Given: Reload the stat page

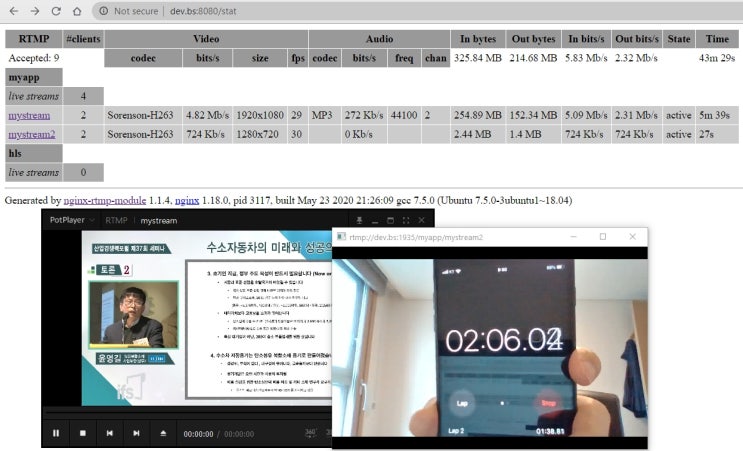Looking at the screenshot, I should click(56, 11).
